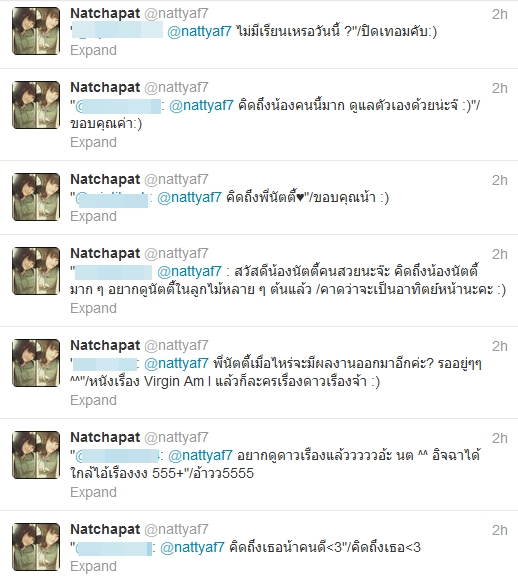Open the 2h timestamp of the first tweet
This screenshot has height=576, width=518.
pyautogui.click(x=500, y=14)
